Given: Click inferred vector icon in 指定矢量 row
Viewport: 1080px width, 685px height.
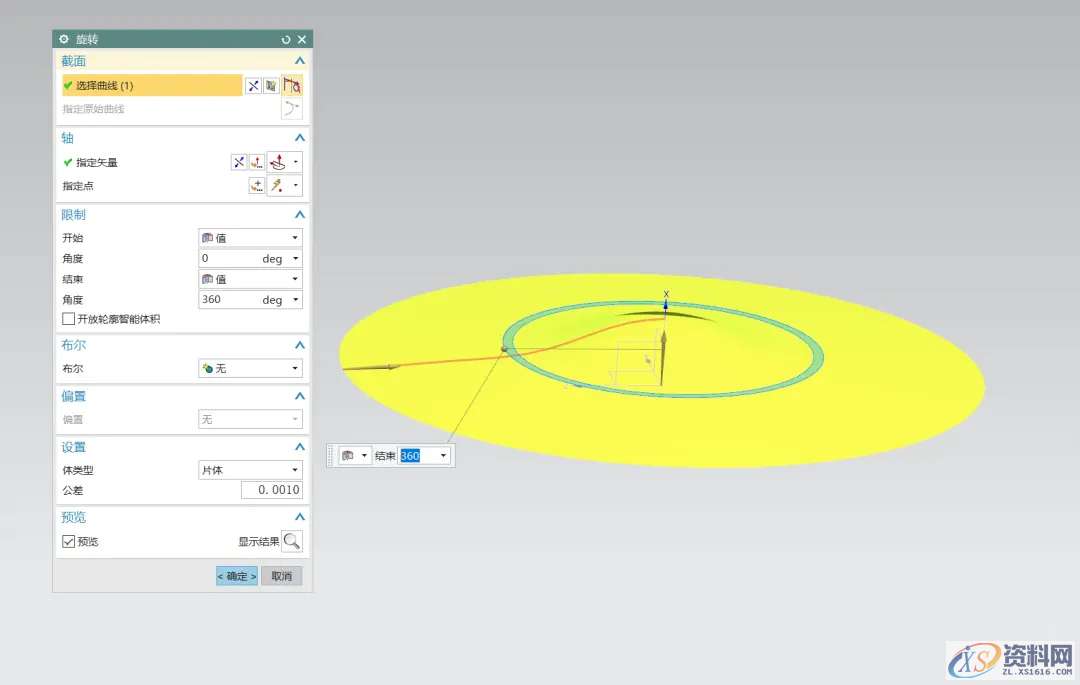Looking at the screenshot, I should pos(278,162).
